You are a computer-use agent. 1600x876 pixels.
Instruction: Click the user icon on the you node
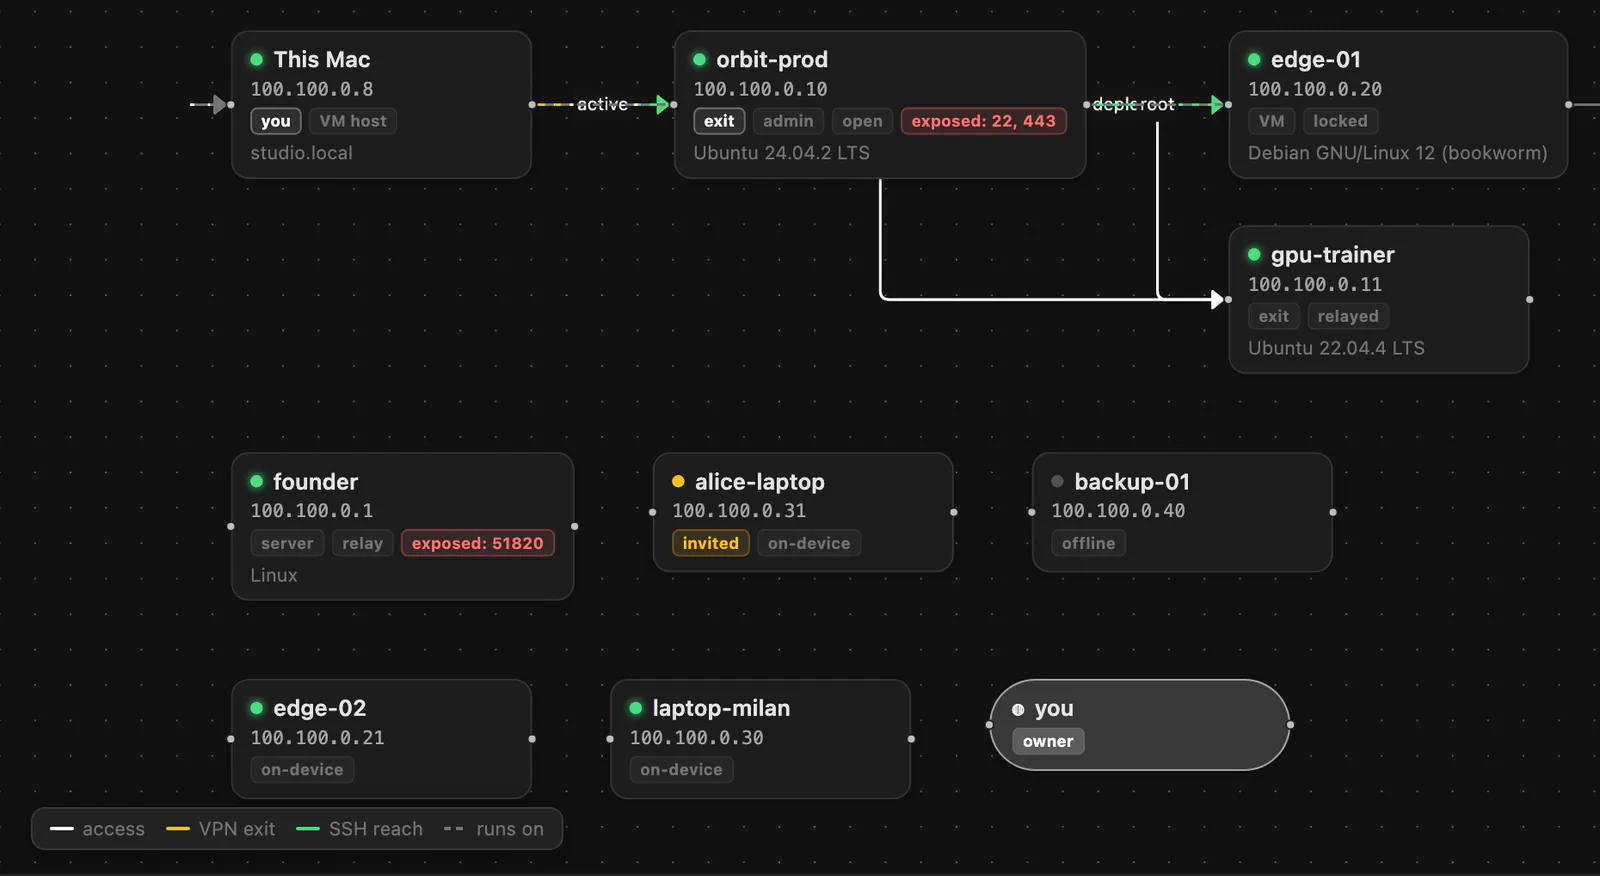coord(1018,710)
